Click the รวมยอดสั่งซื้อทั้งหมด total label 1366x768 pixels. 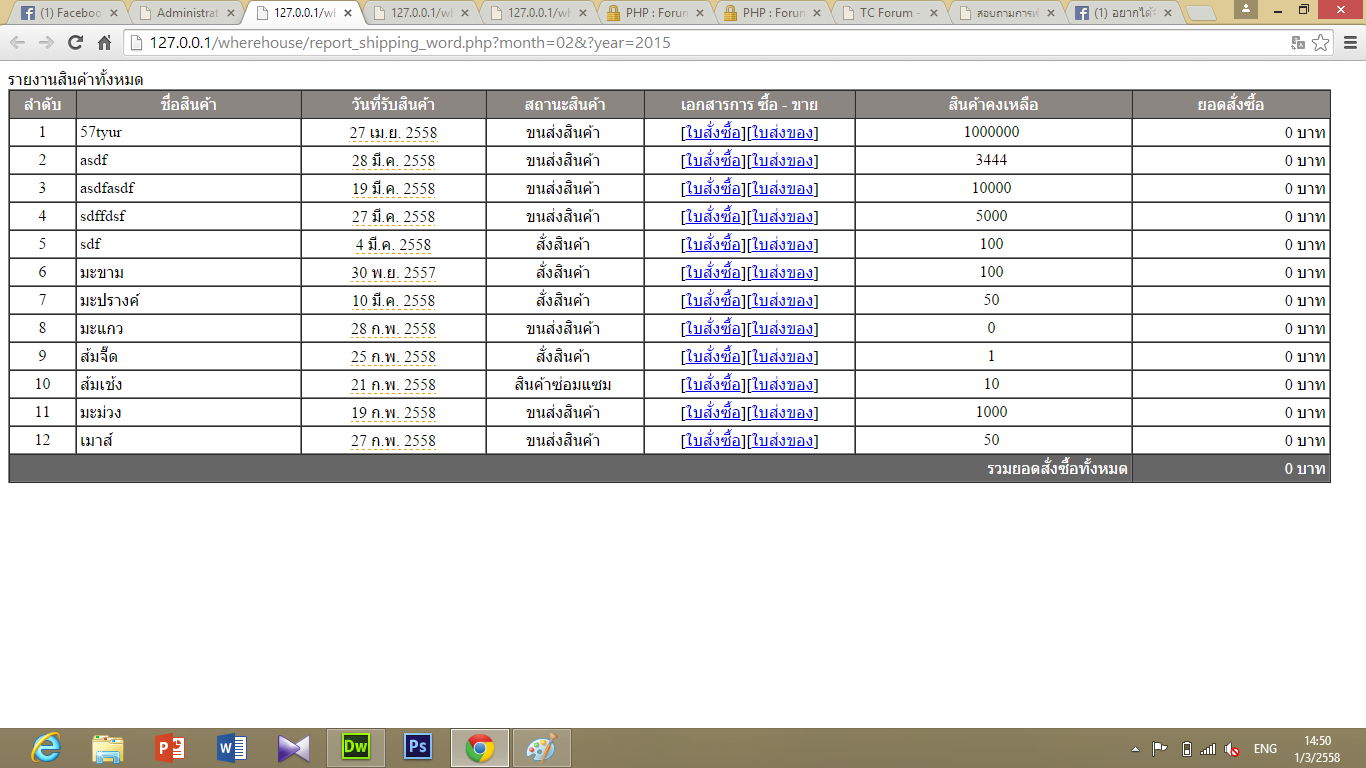click(x=1057, y=469)
